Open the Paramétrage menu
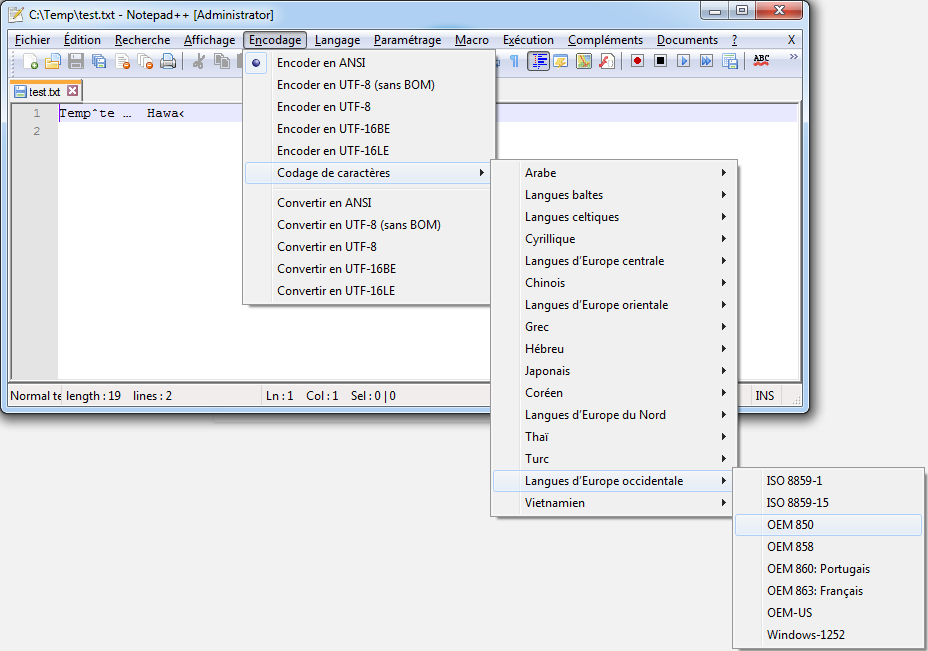Image resolution: width=928 pixels, height=651 pixels. pyautogui.click(x=407, y=40)
